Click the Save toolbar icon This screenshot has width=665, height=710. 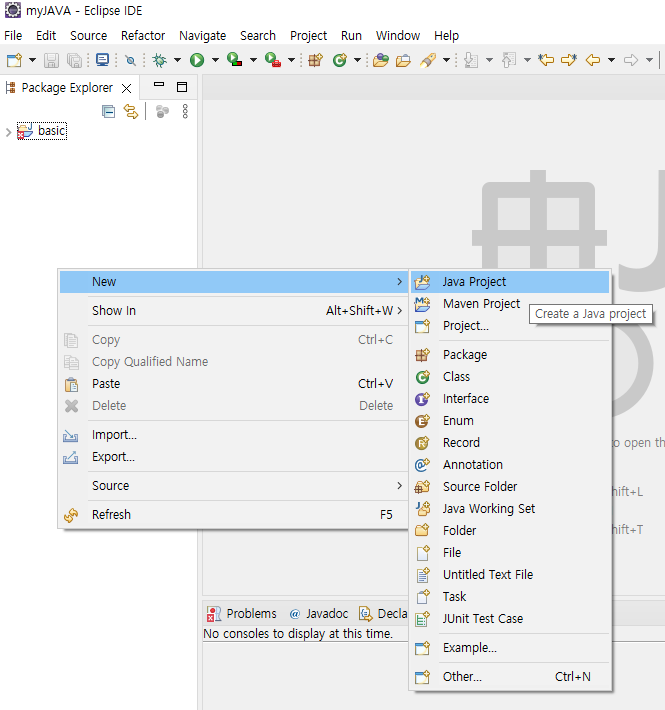coord(51,60)
